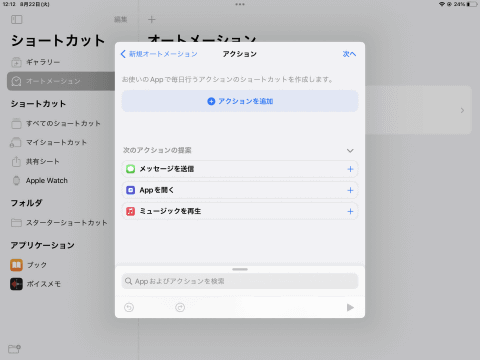This screenshot has width=480, height=360.
Task: Open the Voice Memos (ボイスメモ) shortcuts
Action: point(35,284)
